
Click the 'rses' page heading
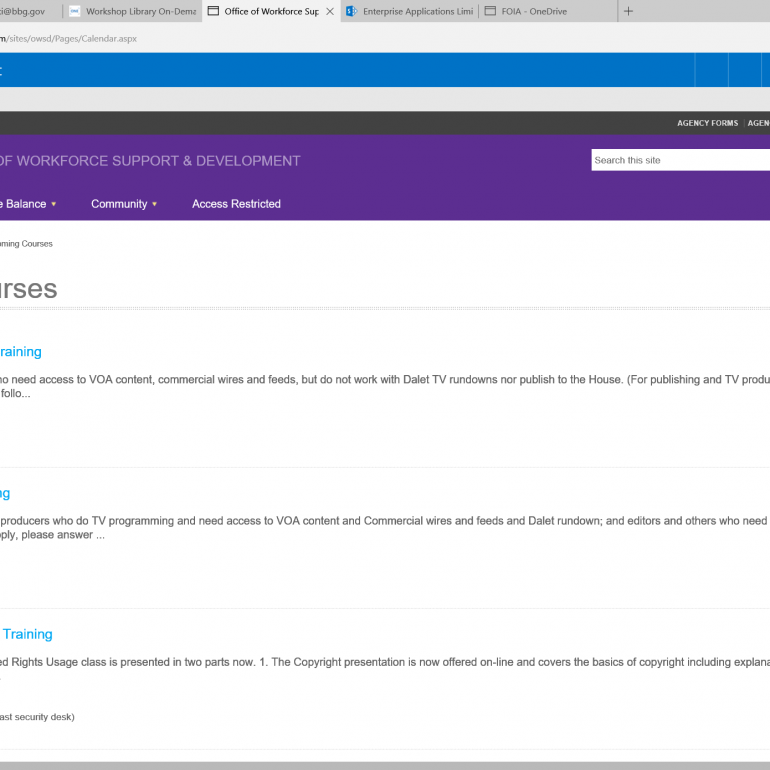[28, 289]
